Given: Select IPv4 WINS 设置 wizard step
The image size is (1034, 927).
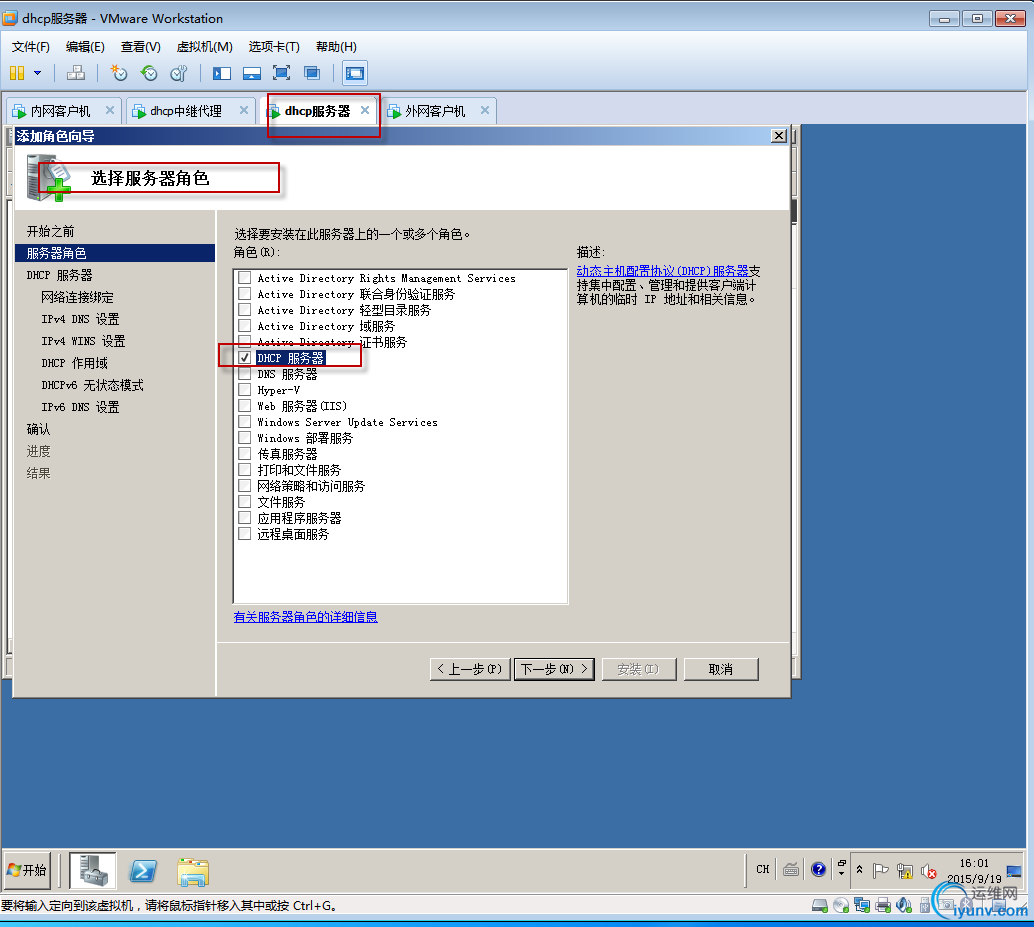Looking at the screenshot, I should (83, 341).
